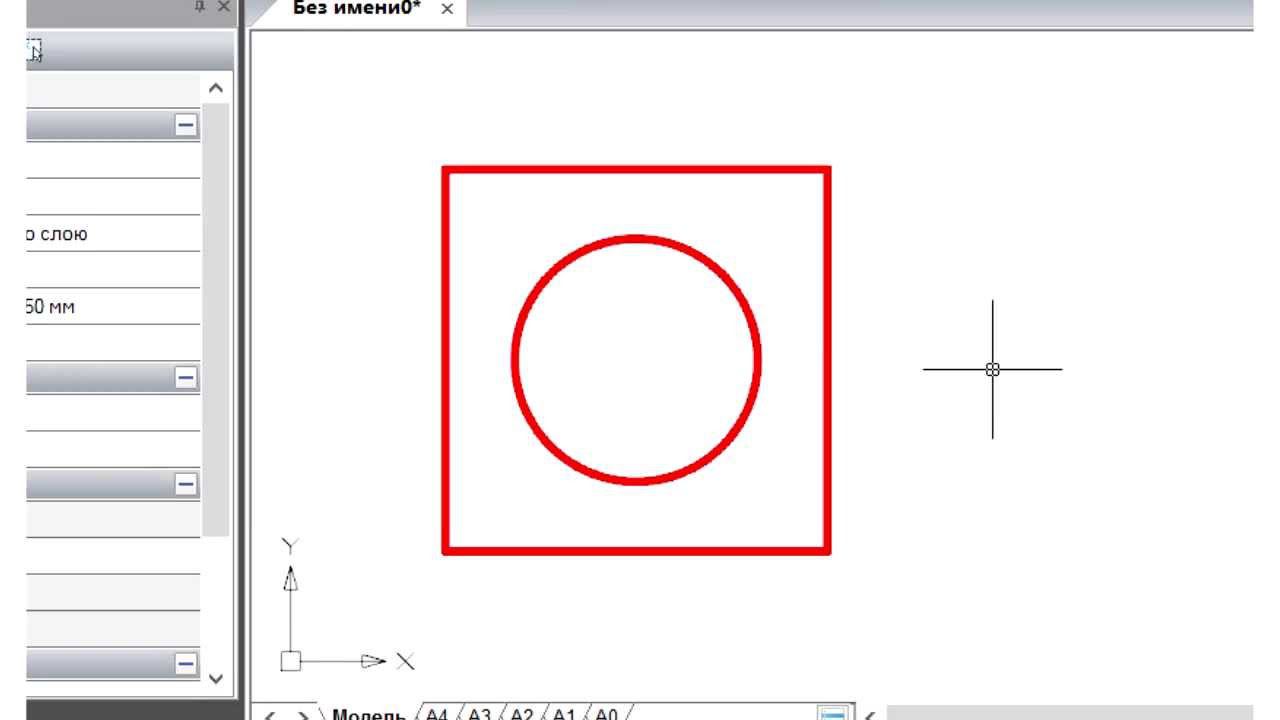Open the A4 layout tab
This screenshot has width=1280, height=720.
tap(437, 714)
